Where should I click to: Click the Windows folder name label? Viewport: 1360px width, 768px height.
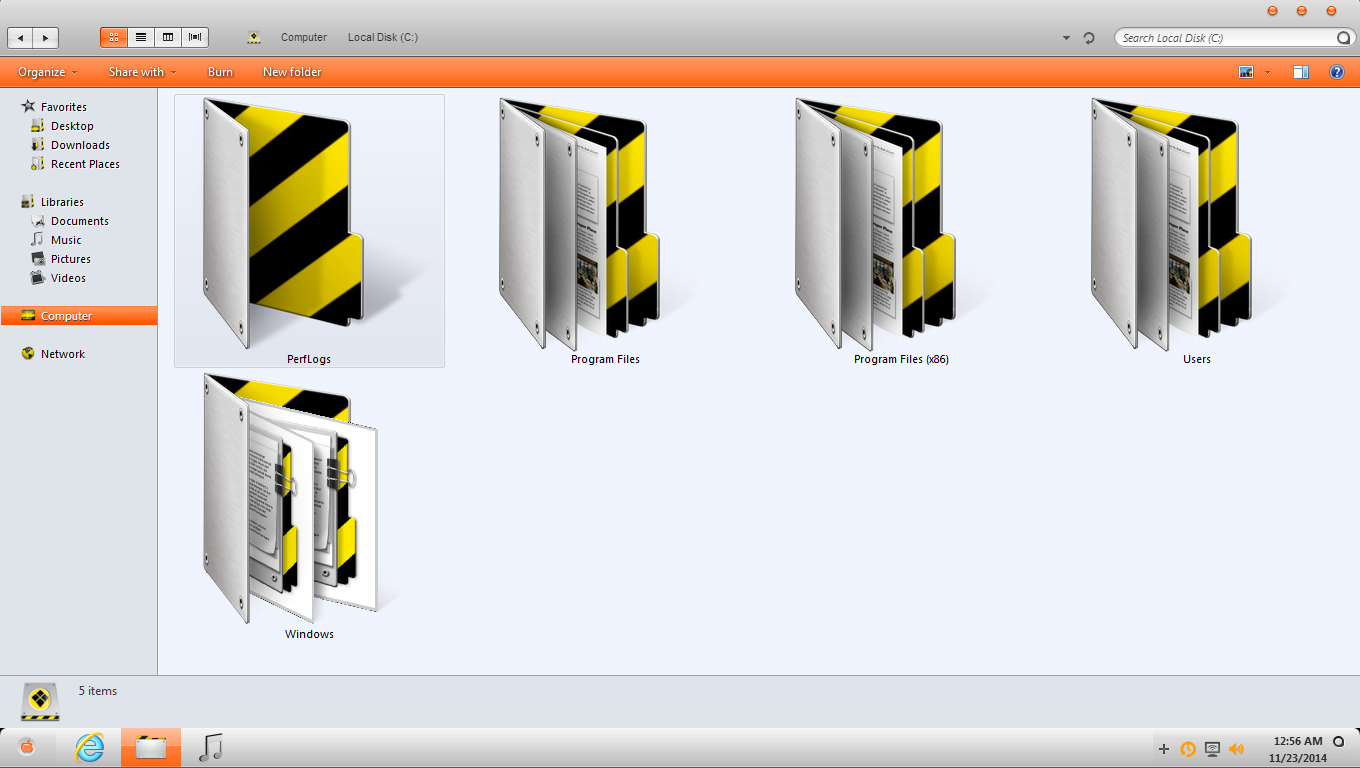tap(309, 634)
